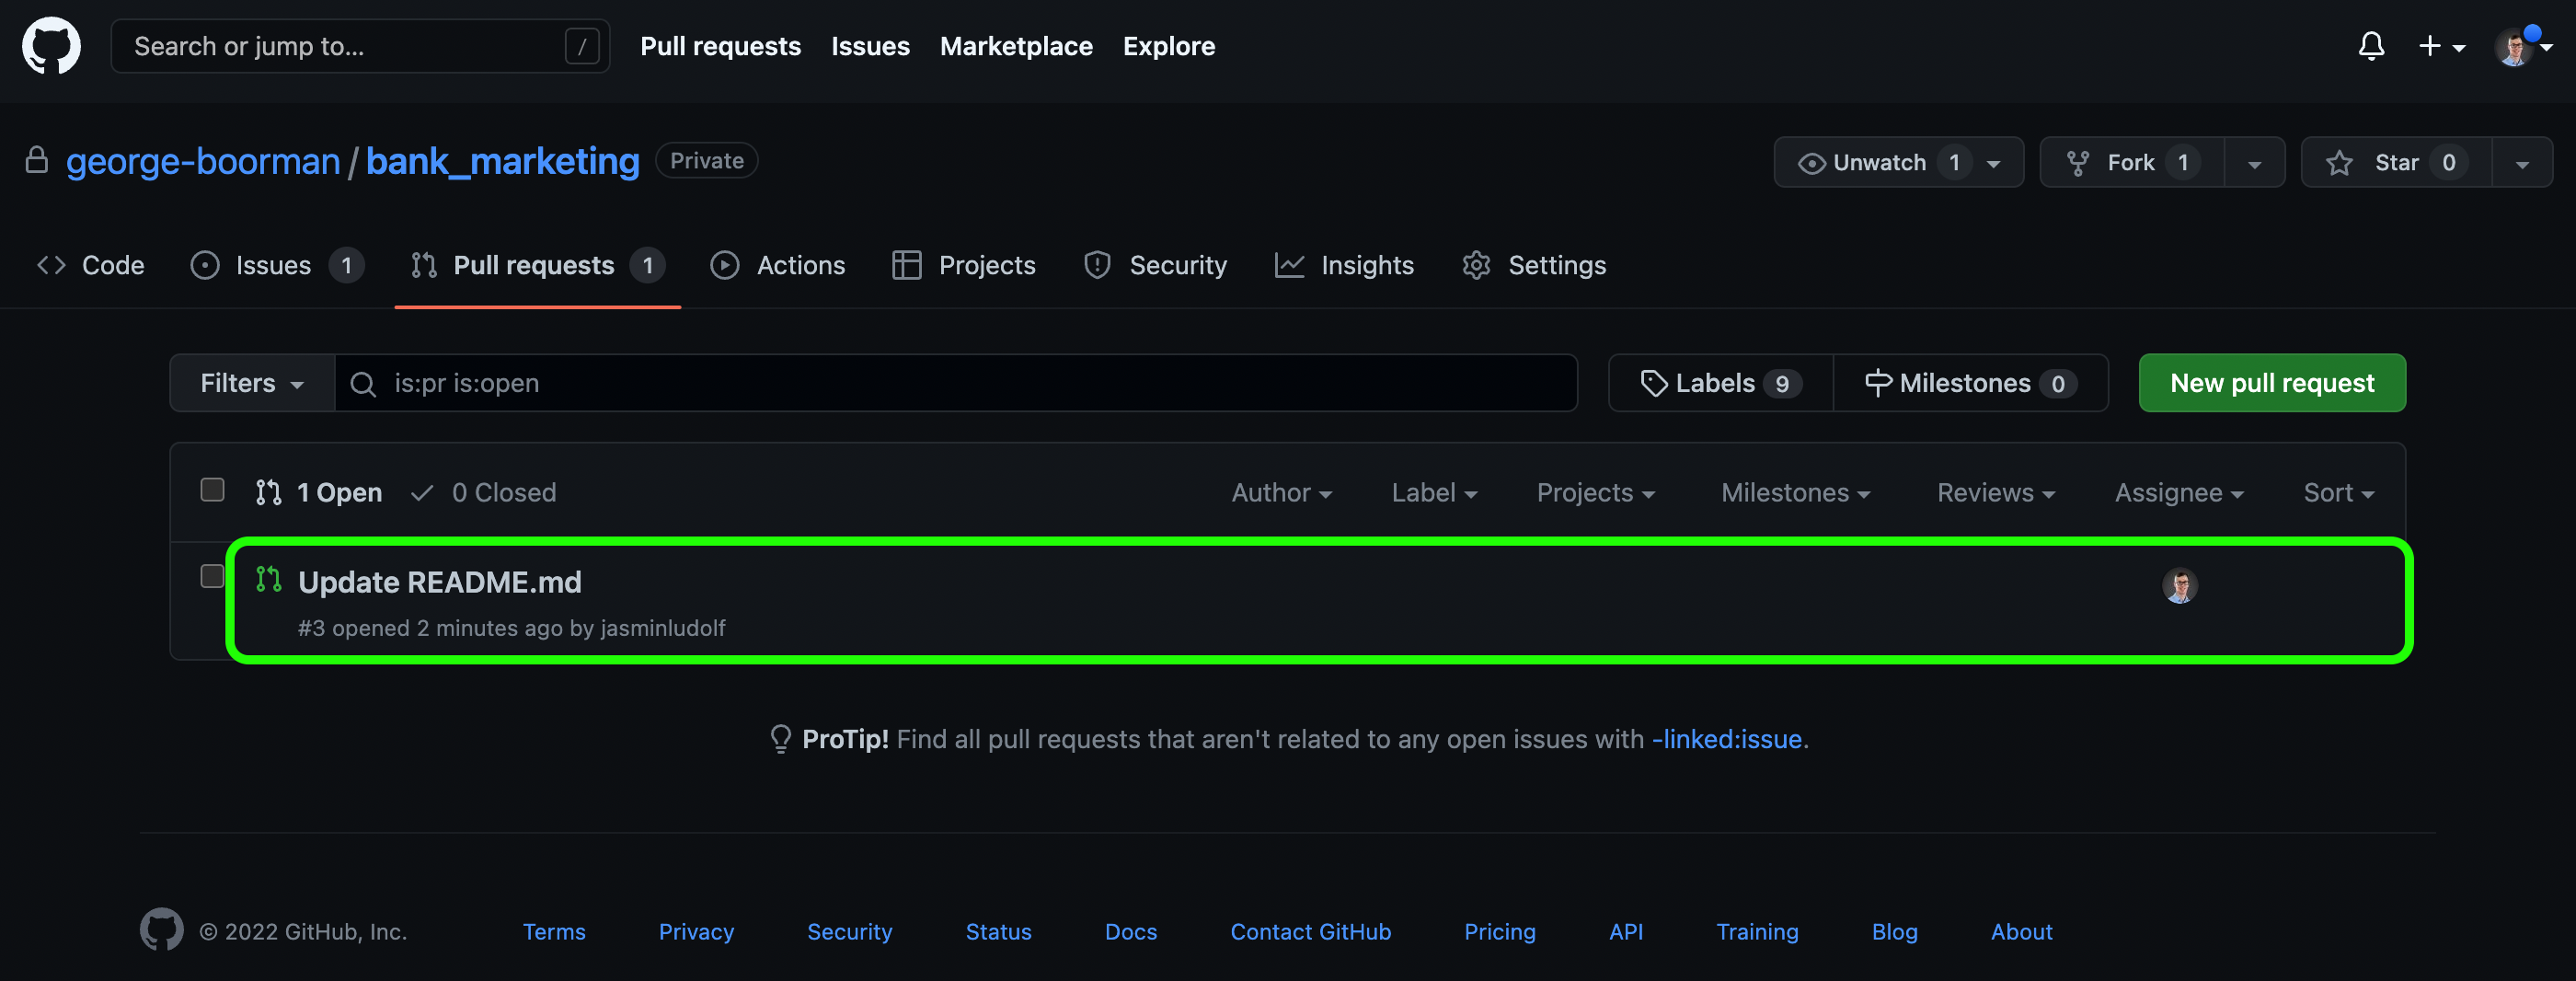Check the Update README.md row checkbox
The image size is (2576, 981).
[212, 577]
